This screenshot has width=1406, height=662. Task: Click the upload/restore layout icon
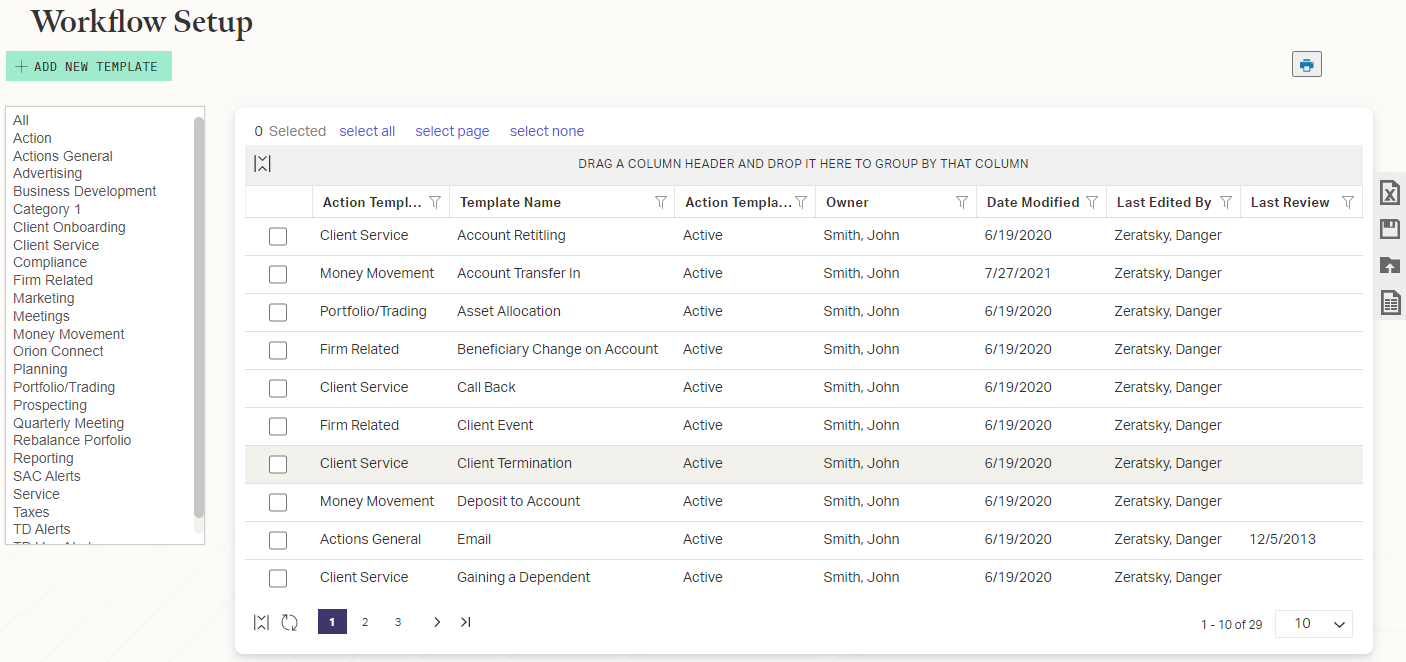pyautogui.click(x=1389, y=265)
